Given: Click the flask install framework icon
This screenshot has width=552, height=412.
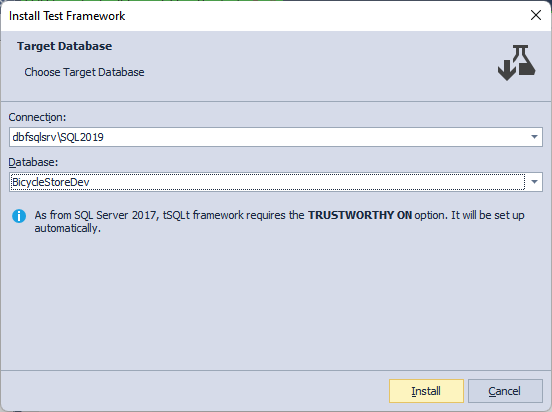Looking at the screenshot, I should (516, 63).
